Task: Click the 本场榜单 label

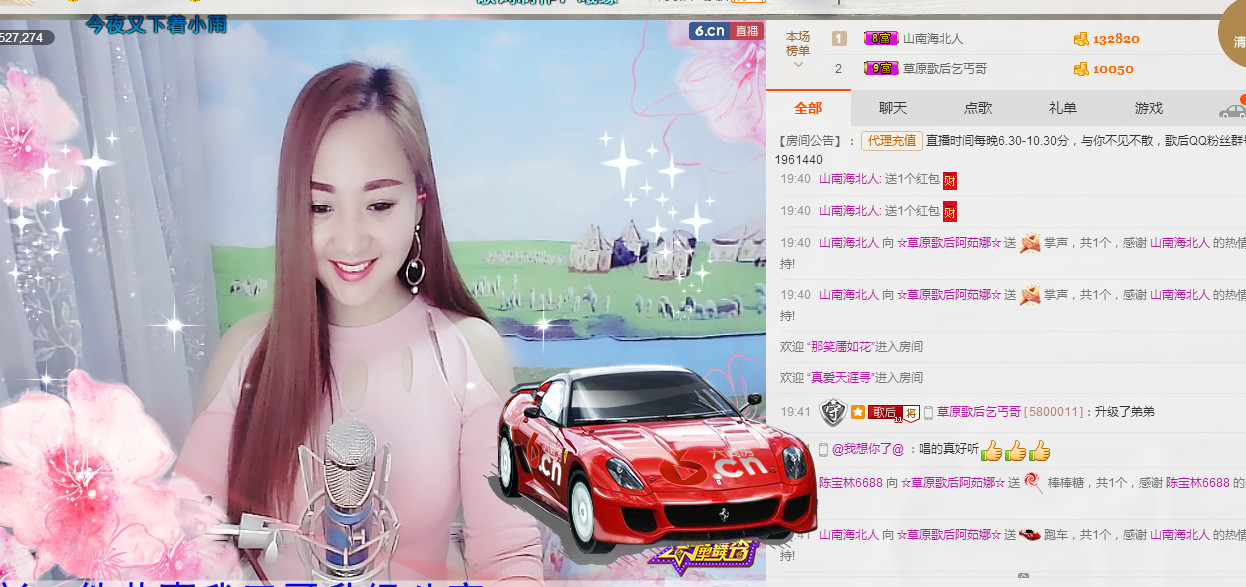Action: (x=798, y=43)
